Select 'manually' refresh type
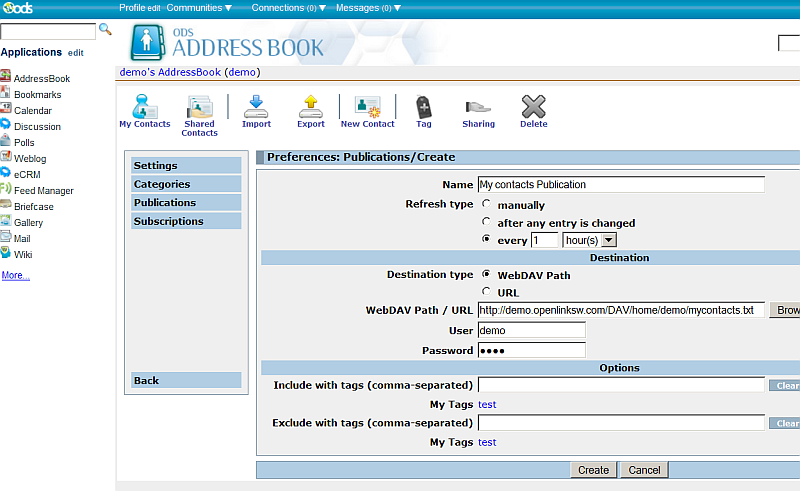800x491 pixels. point(487,204)
